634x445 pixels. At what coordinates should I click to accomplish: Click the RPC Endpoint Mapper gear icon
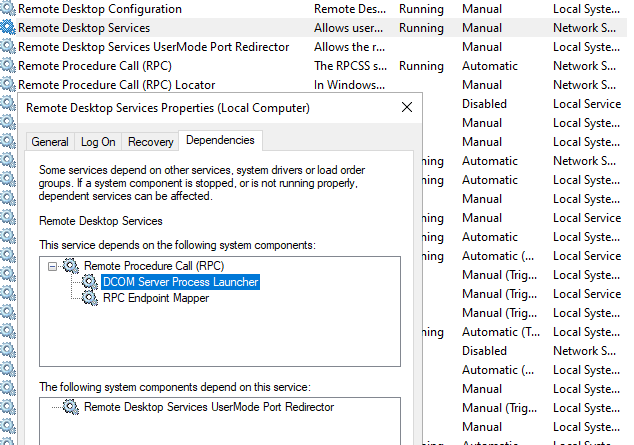(x=90, y=298)
